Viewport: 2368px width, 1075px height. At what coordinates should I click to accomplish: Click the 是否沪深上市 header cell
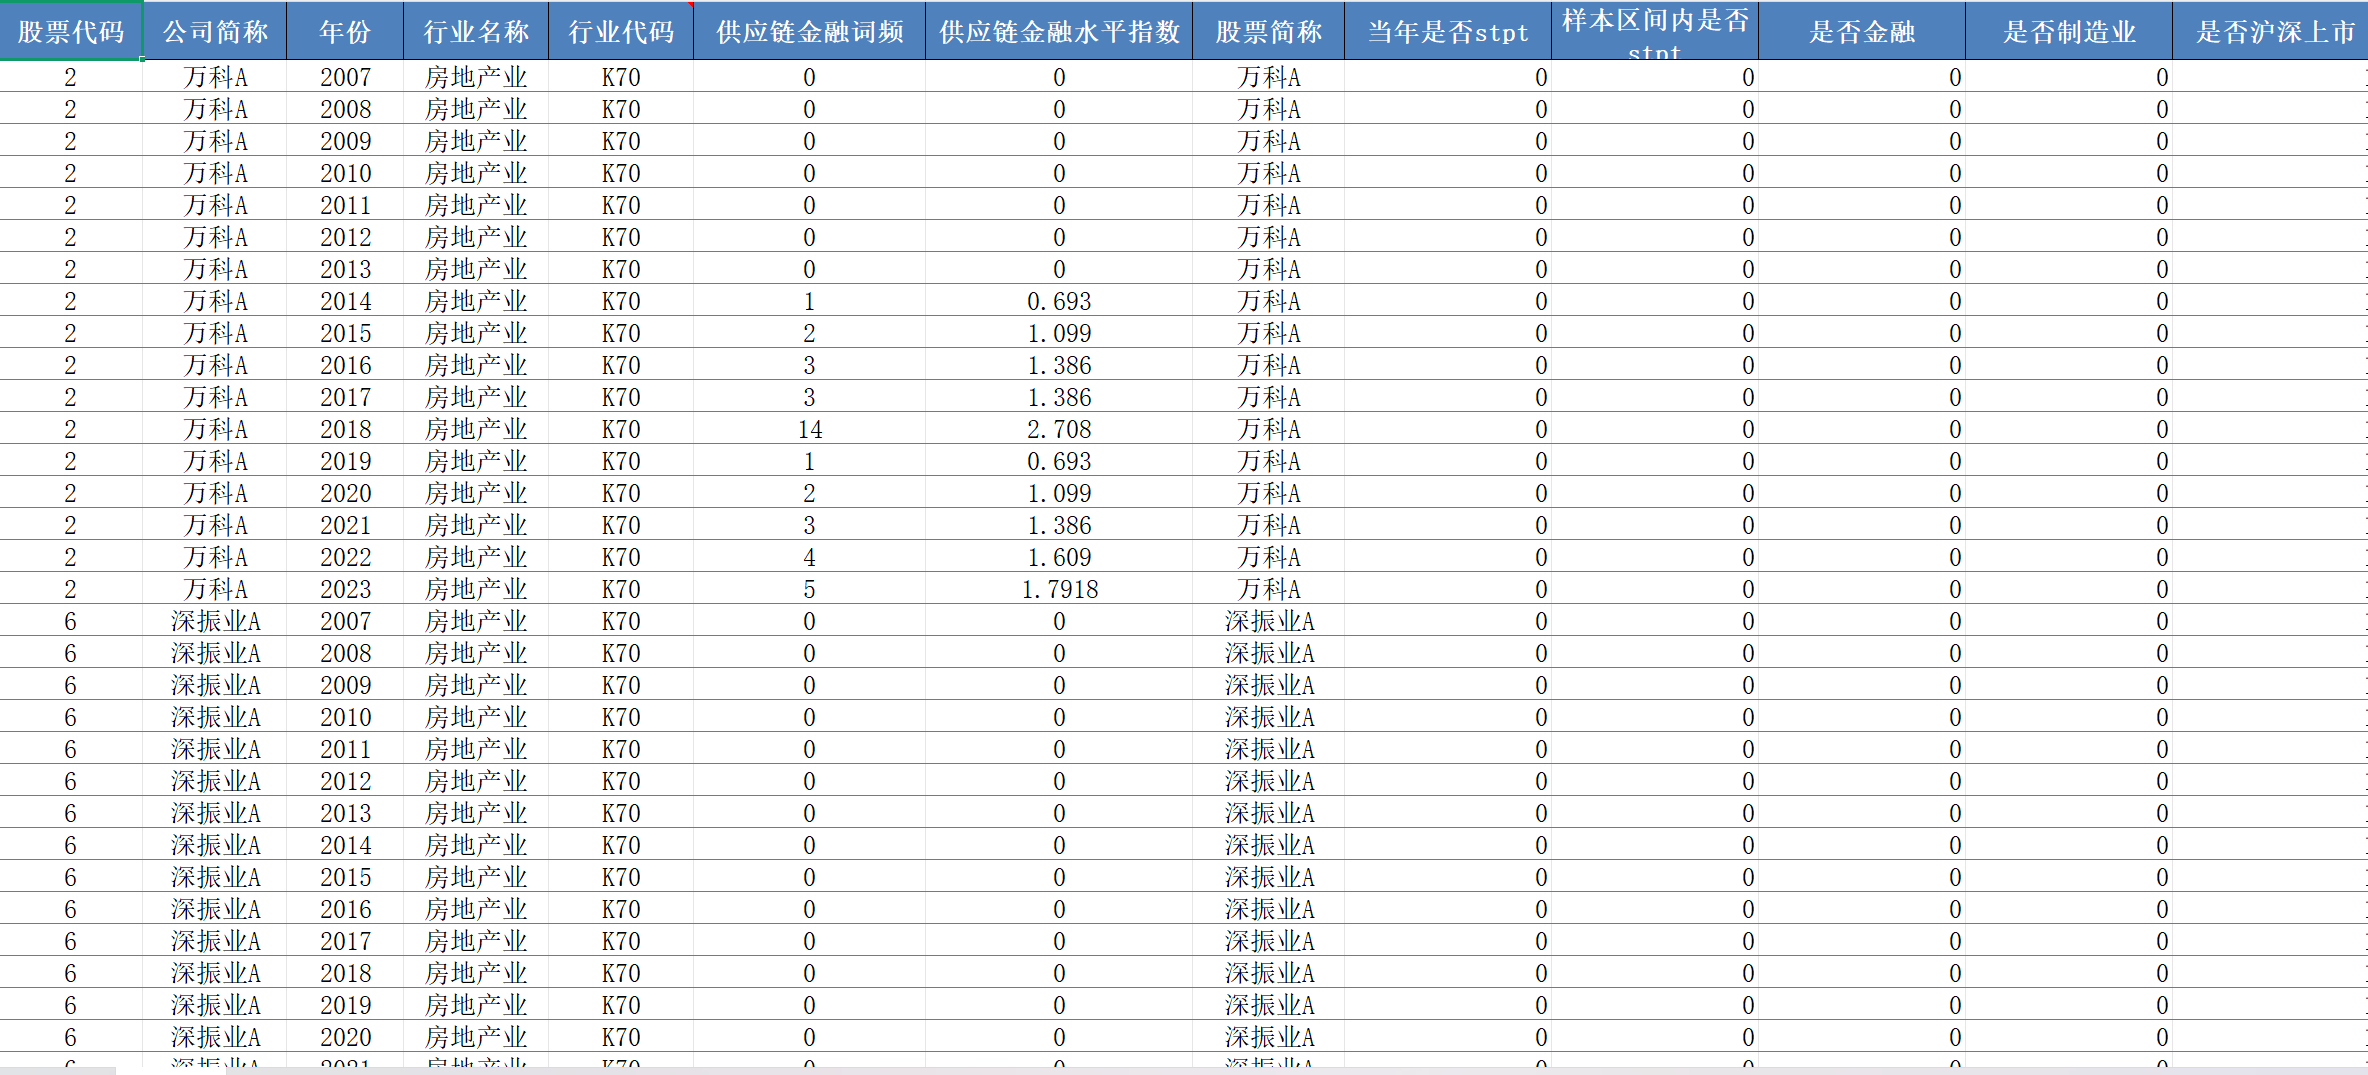(x=2270, y=31)
